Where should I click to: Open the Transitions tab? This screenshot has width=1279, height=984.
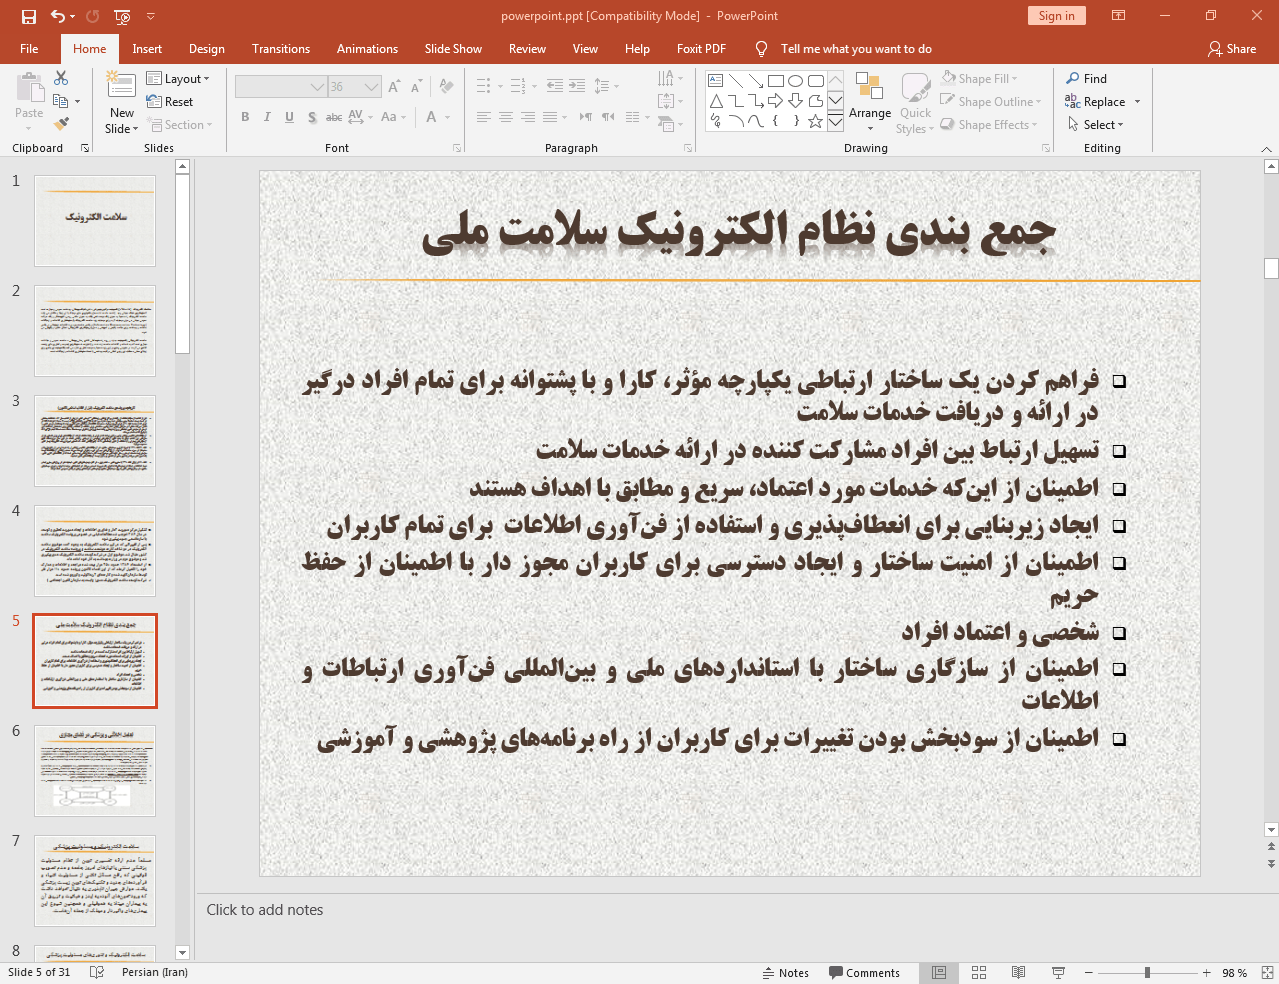(x=281, y=49)
